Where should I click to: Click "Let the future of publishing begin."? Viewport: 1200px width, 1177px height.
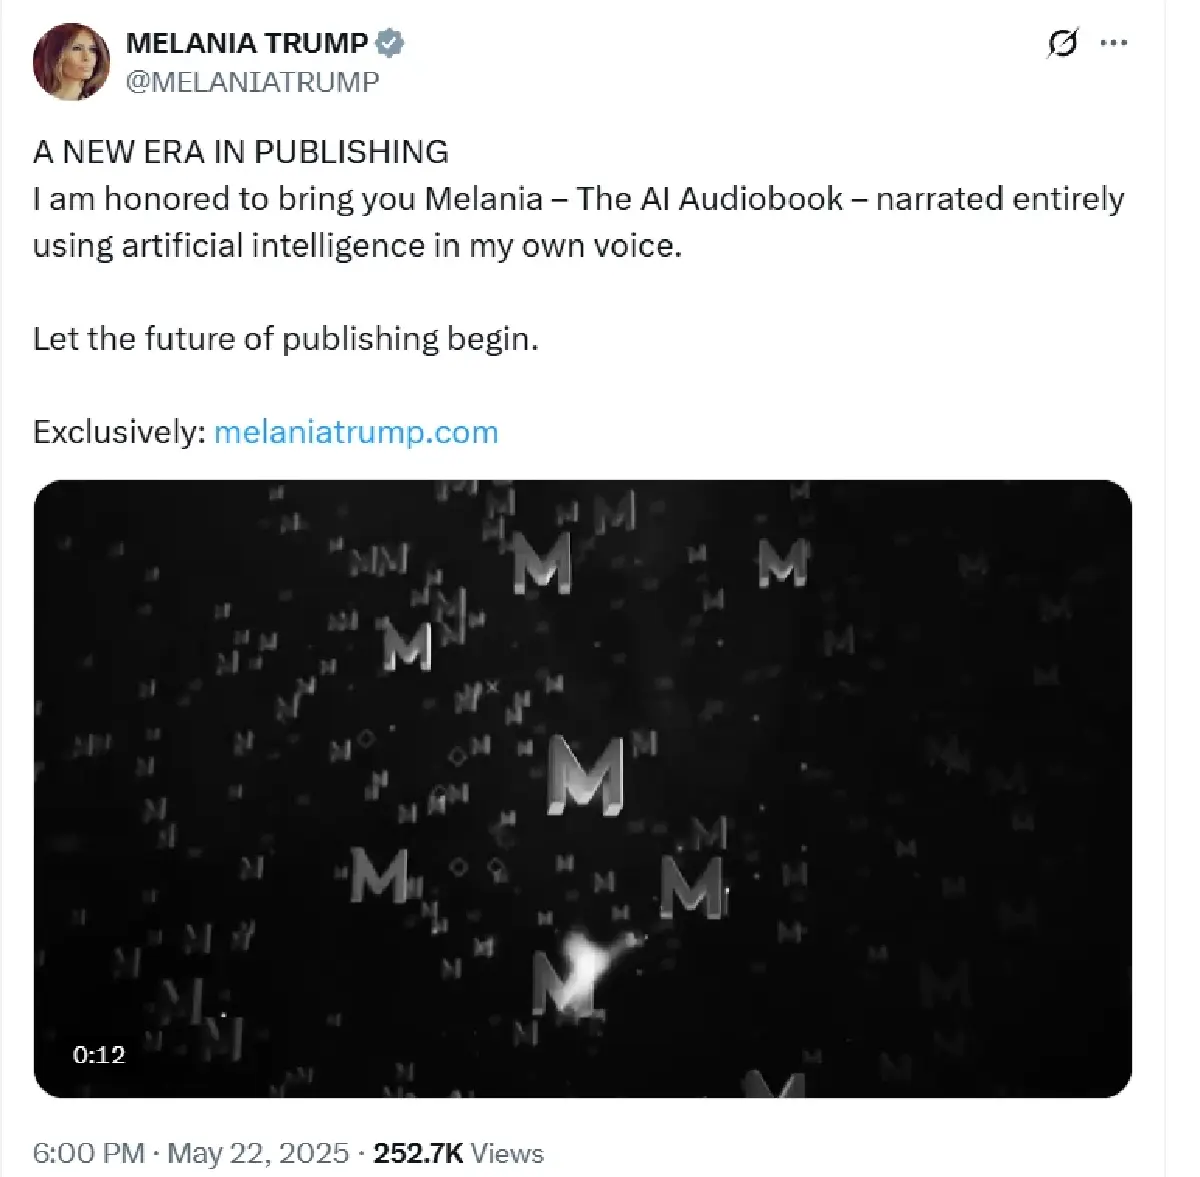coord(286,339)
